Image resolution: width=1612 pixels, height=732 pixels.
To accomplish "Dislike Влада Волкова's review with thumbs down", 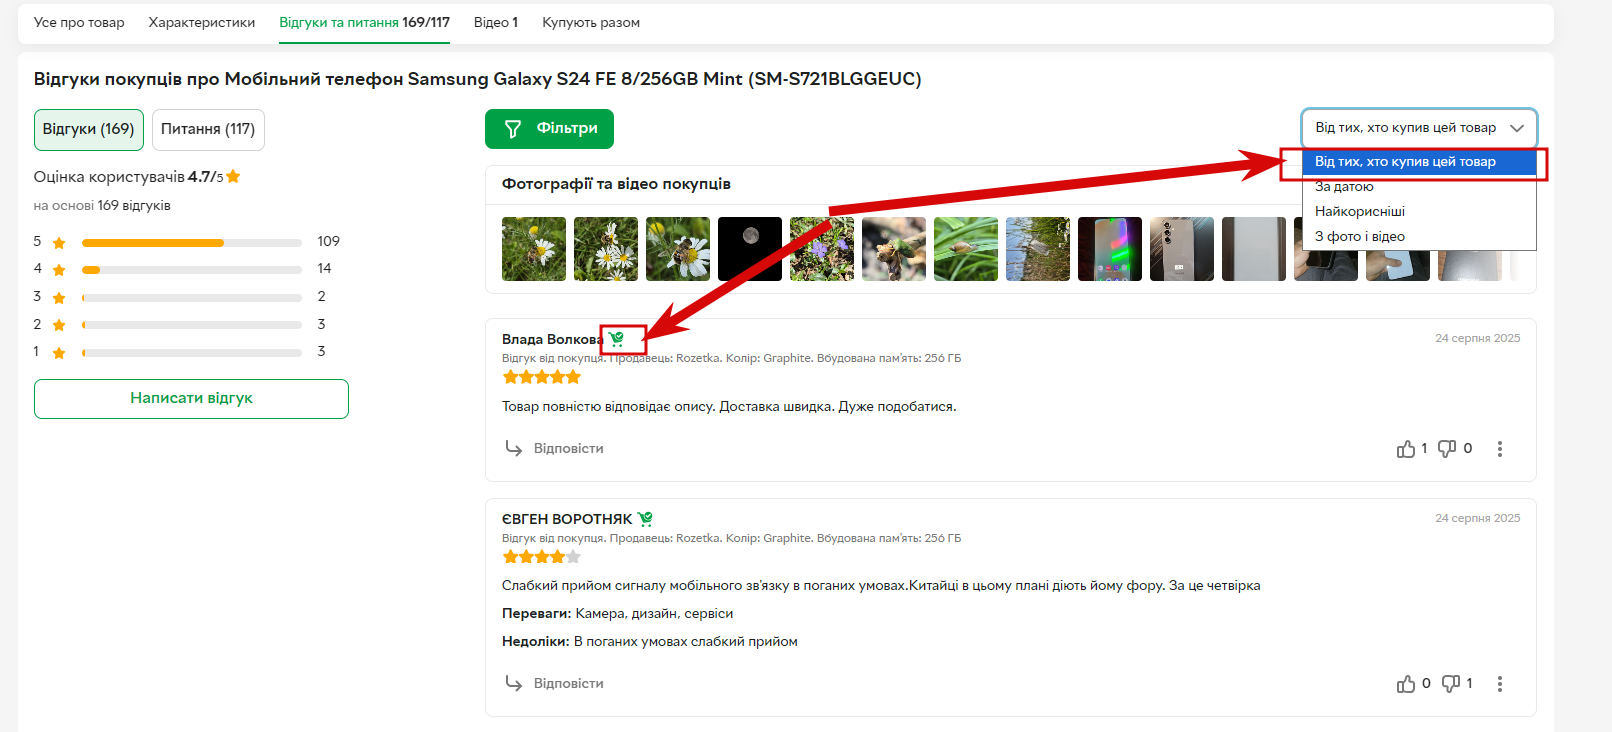I will coord(1447,449).
